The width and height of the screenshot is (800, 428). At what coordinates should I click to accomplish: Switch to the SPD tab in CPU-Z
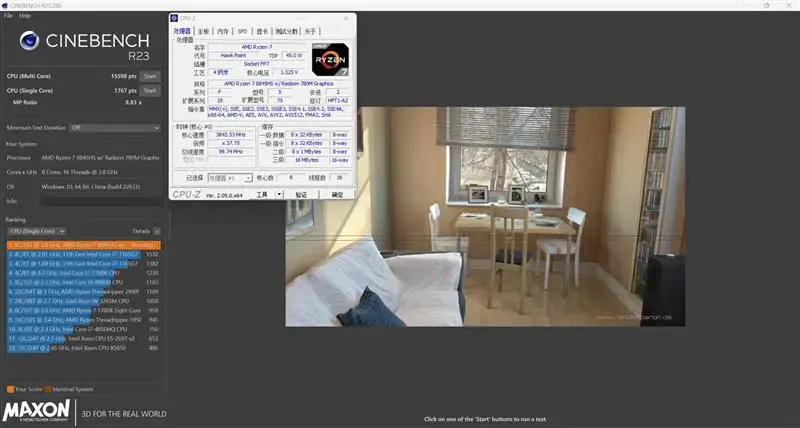pyautogui.click(x=242, y=32)
